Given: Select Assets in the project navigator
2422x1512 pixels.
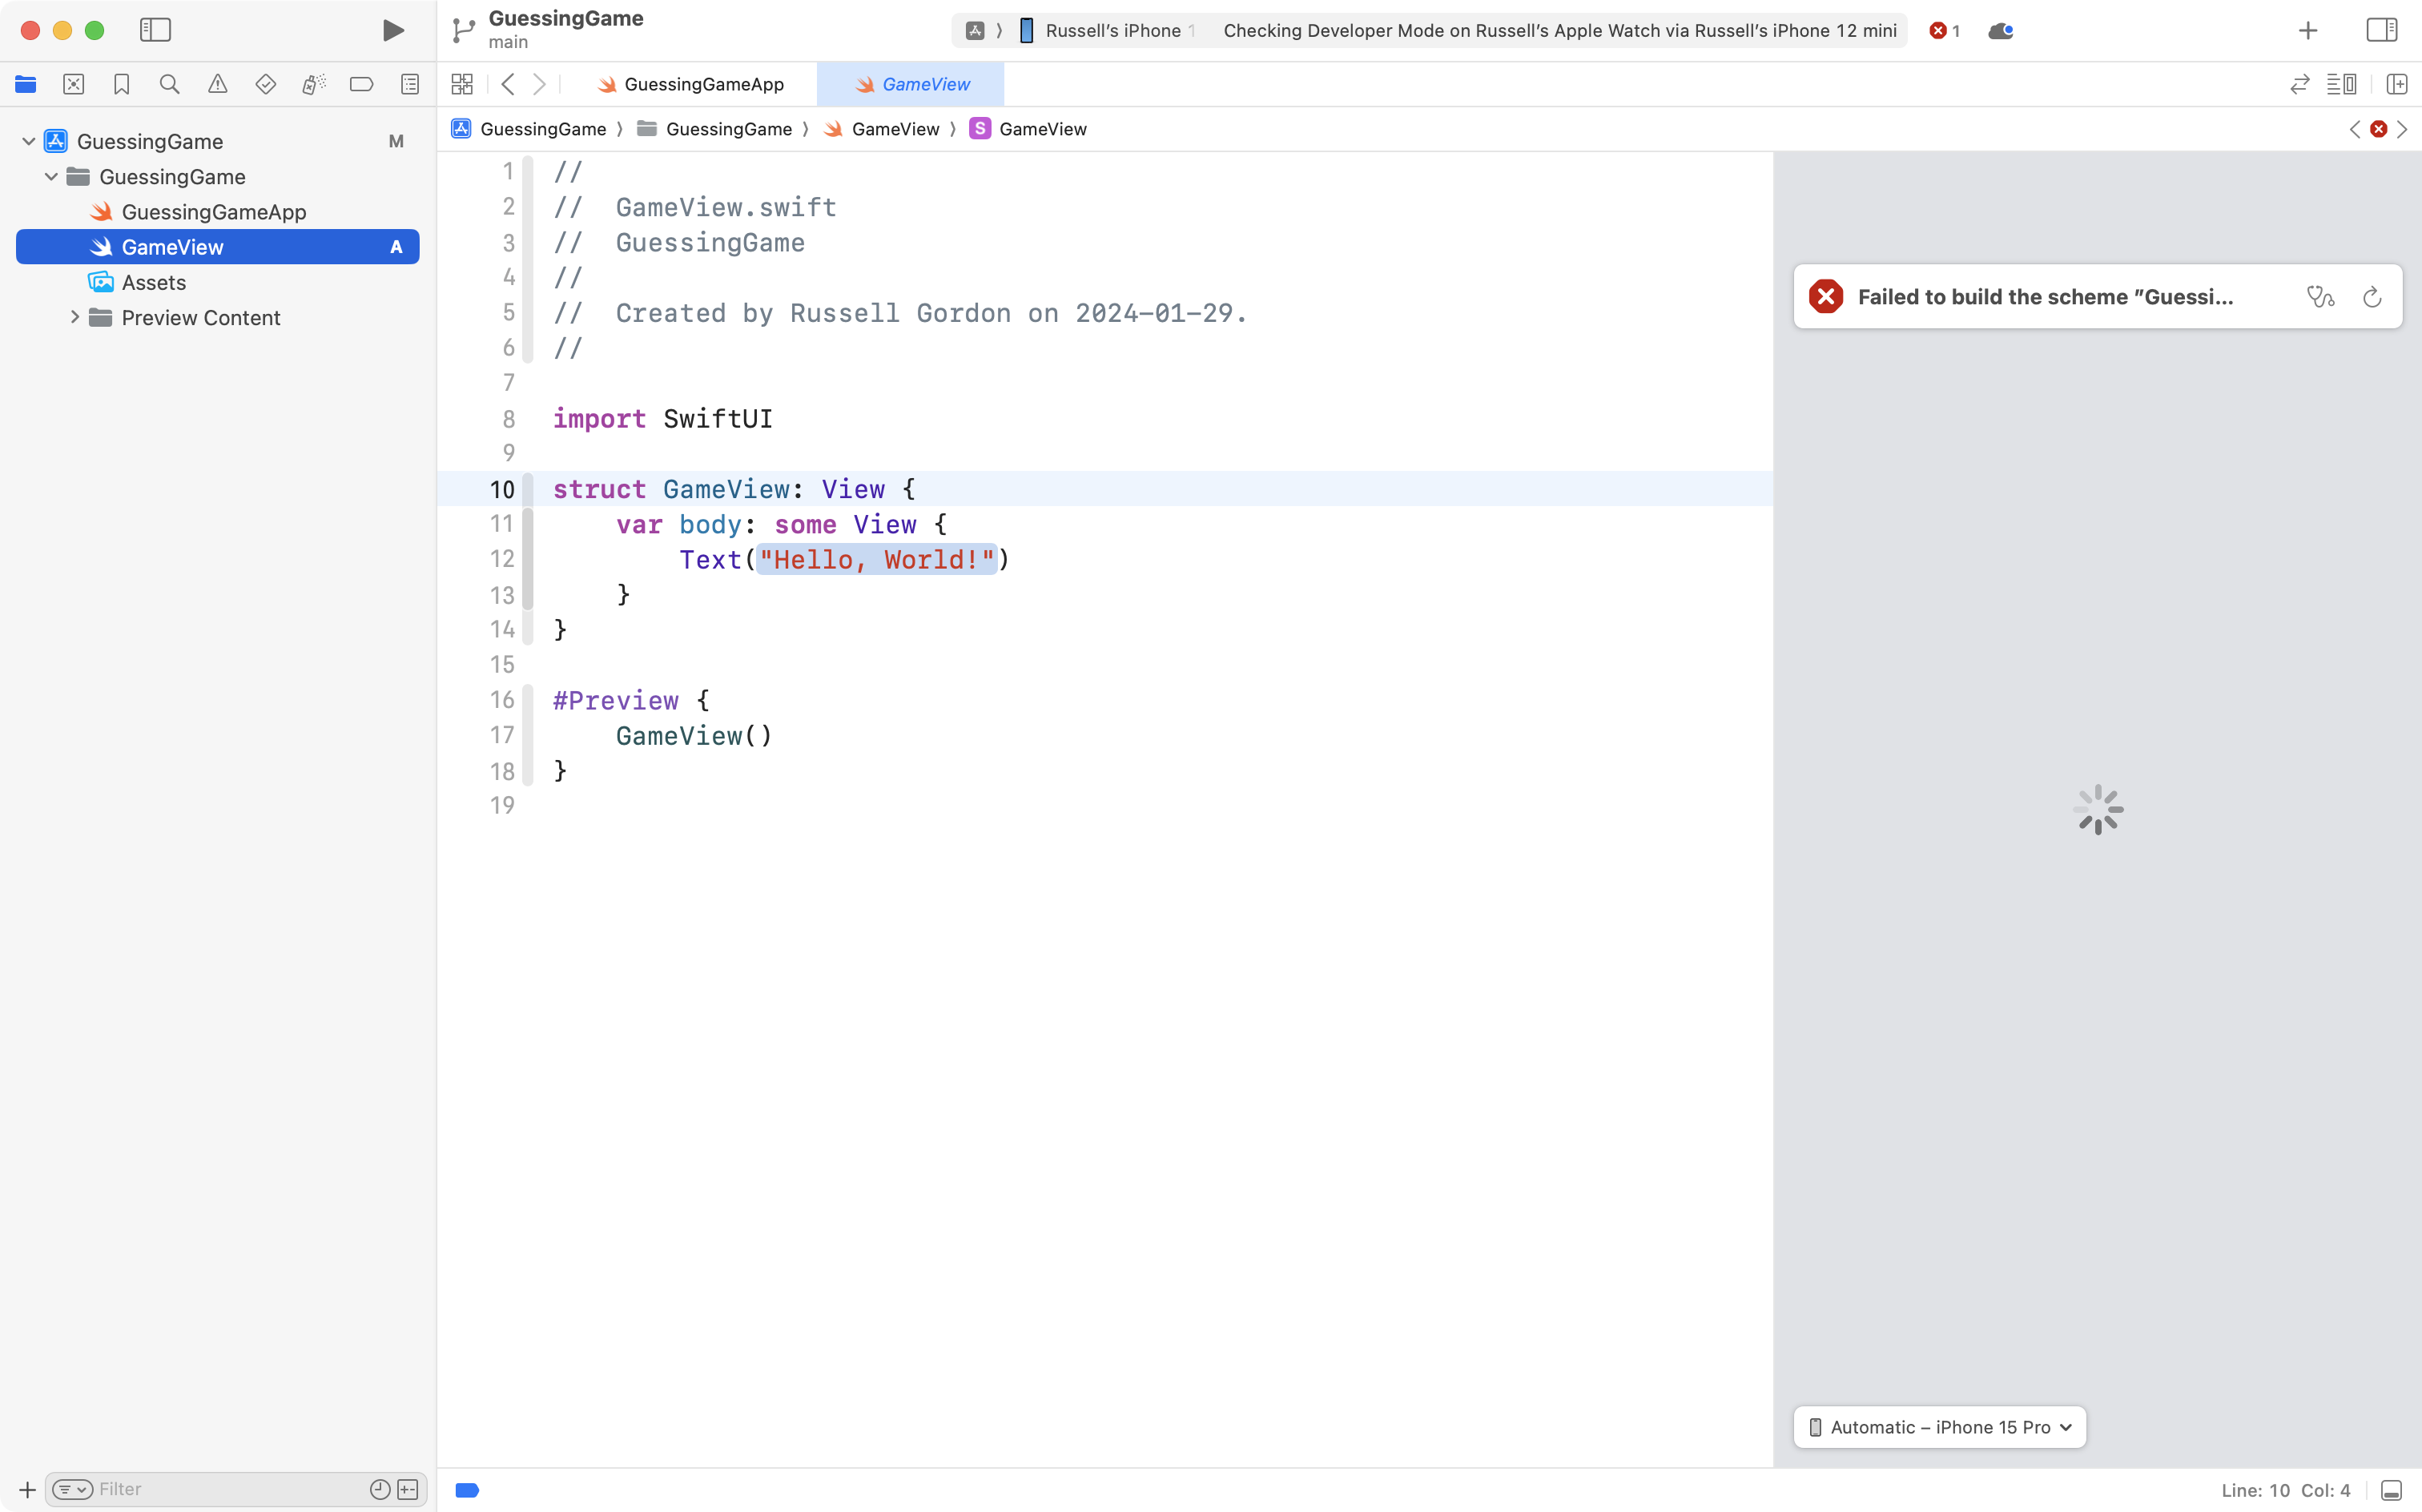Looking at the screenshot, I should tap(154, 282).
